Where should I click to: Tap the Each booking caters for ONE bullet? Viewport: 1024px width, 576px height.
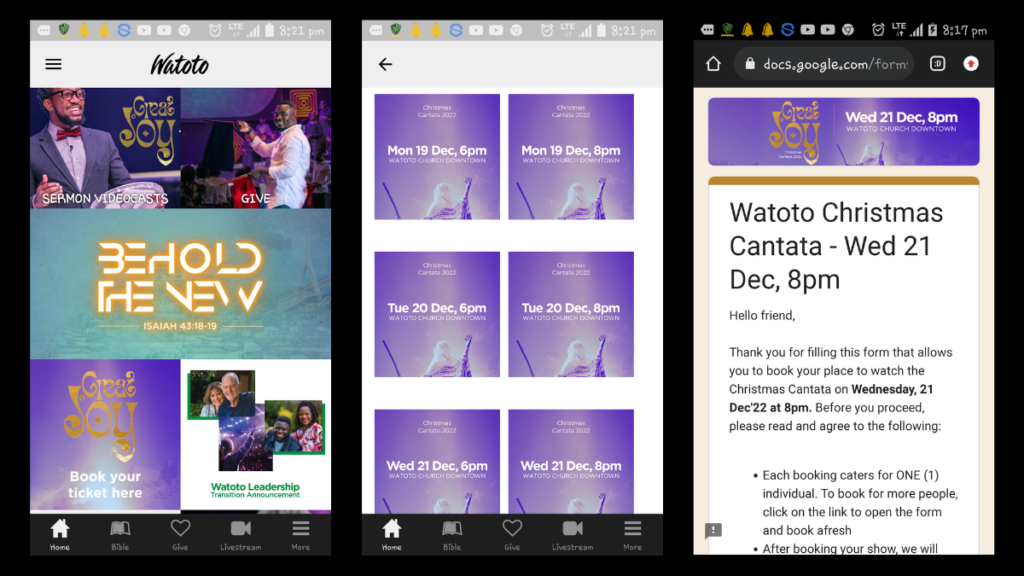click(860, 502)
